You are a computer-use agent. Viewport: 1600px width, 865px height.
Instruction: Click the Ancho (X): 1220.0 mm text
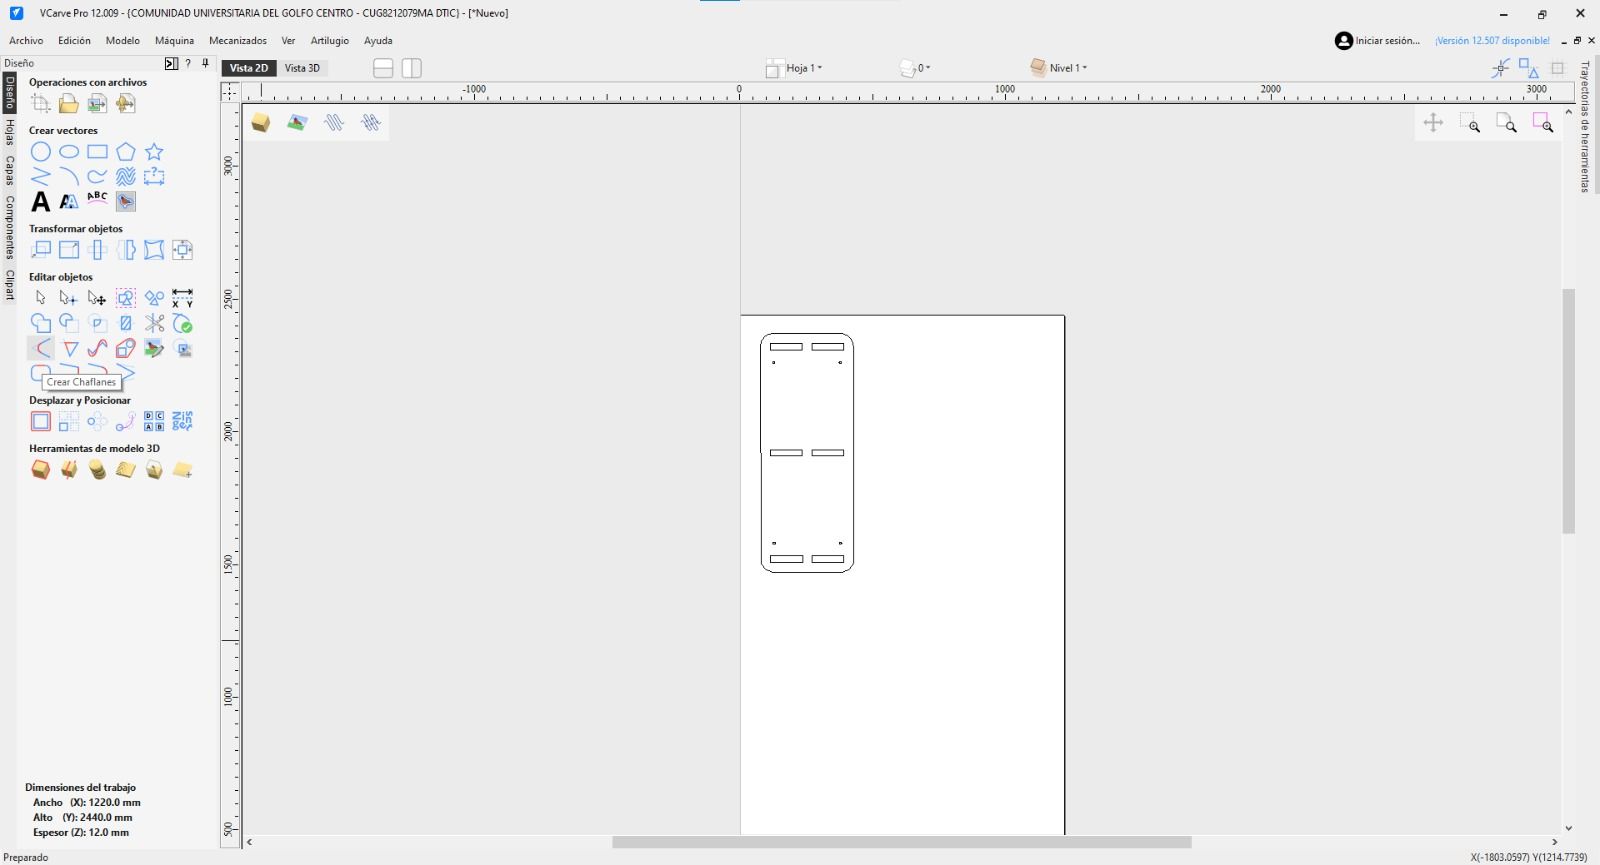coord(87,802)
